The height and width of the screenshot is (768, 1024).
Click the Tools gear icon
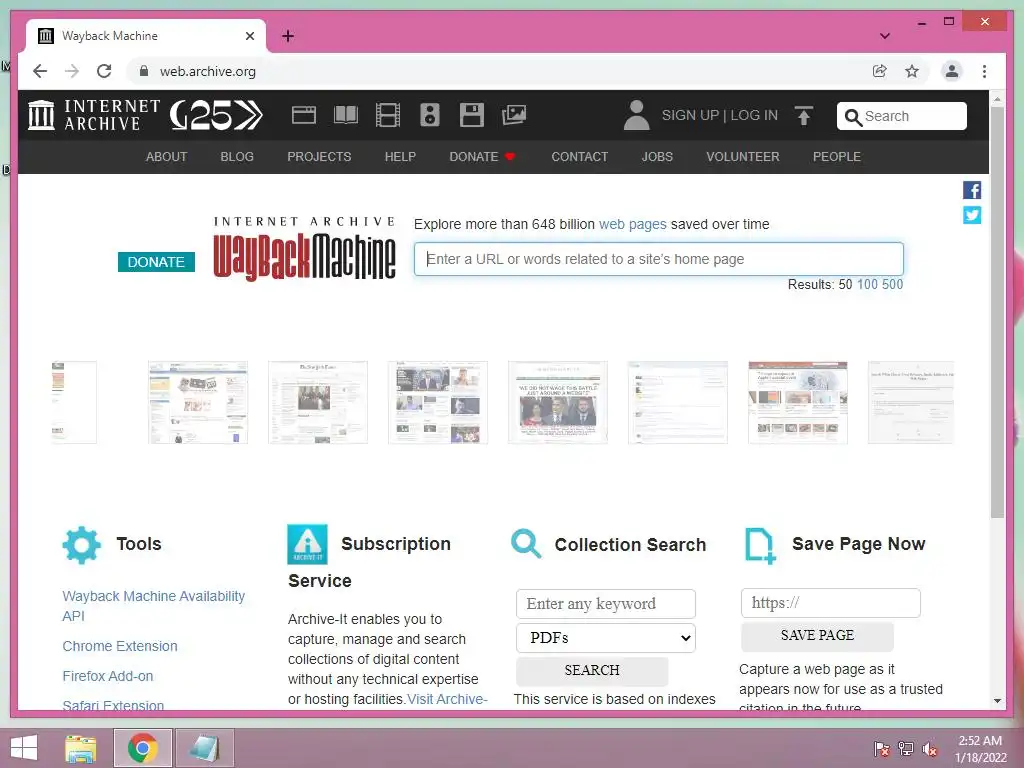82,545
